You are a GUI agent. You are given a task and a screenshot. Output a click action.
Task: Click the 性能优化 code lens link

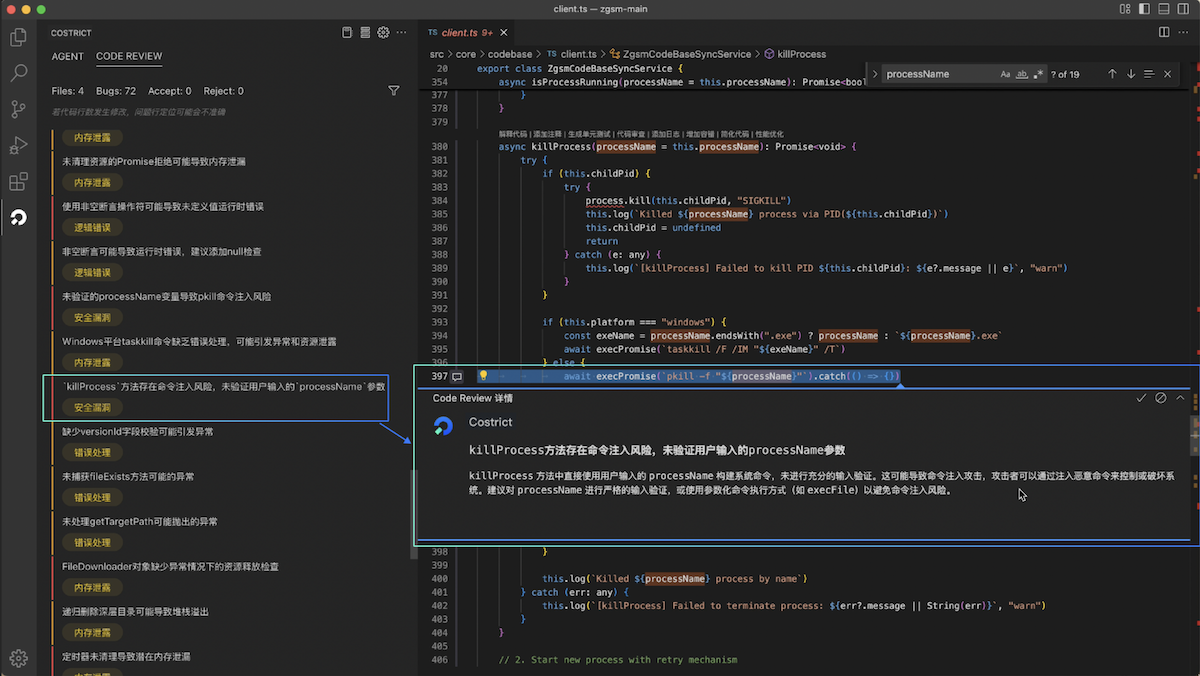(769, 134)
